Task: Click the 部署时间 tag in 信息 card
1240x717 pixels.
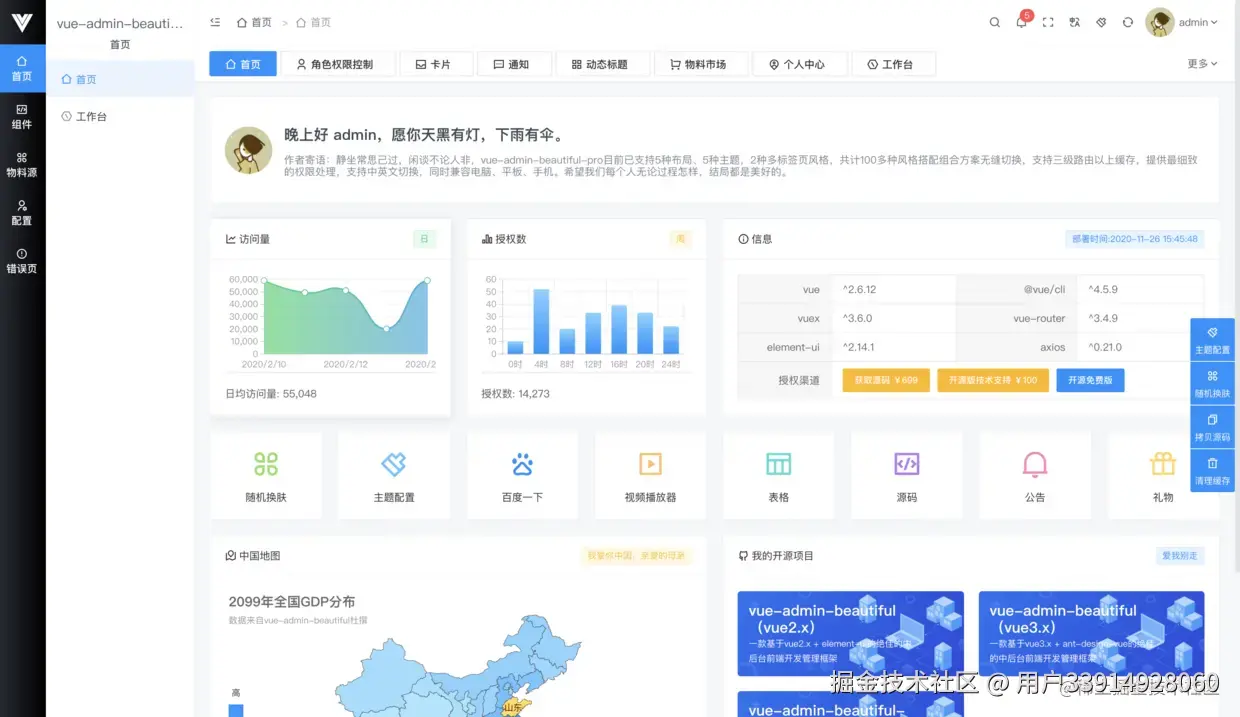Action: [1134, 239]
